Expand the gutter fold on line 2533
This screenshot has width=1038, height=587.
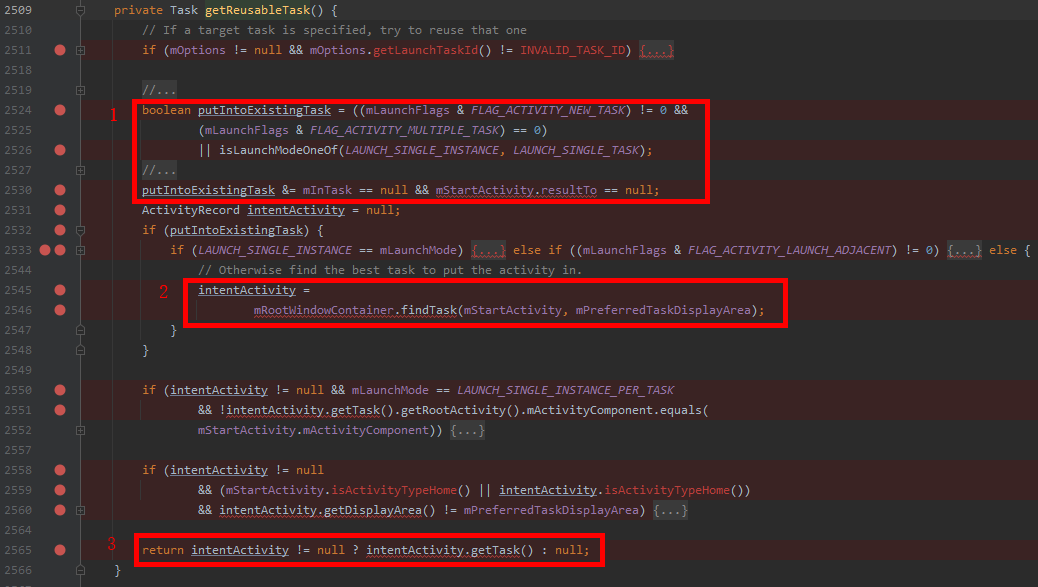80,250
